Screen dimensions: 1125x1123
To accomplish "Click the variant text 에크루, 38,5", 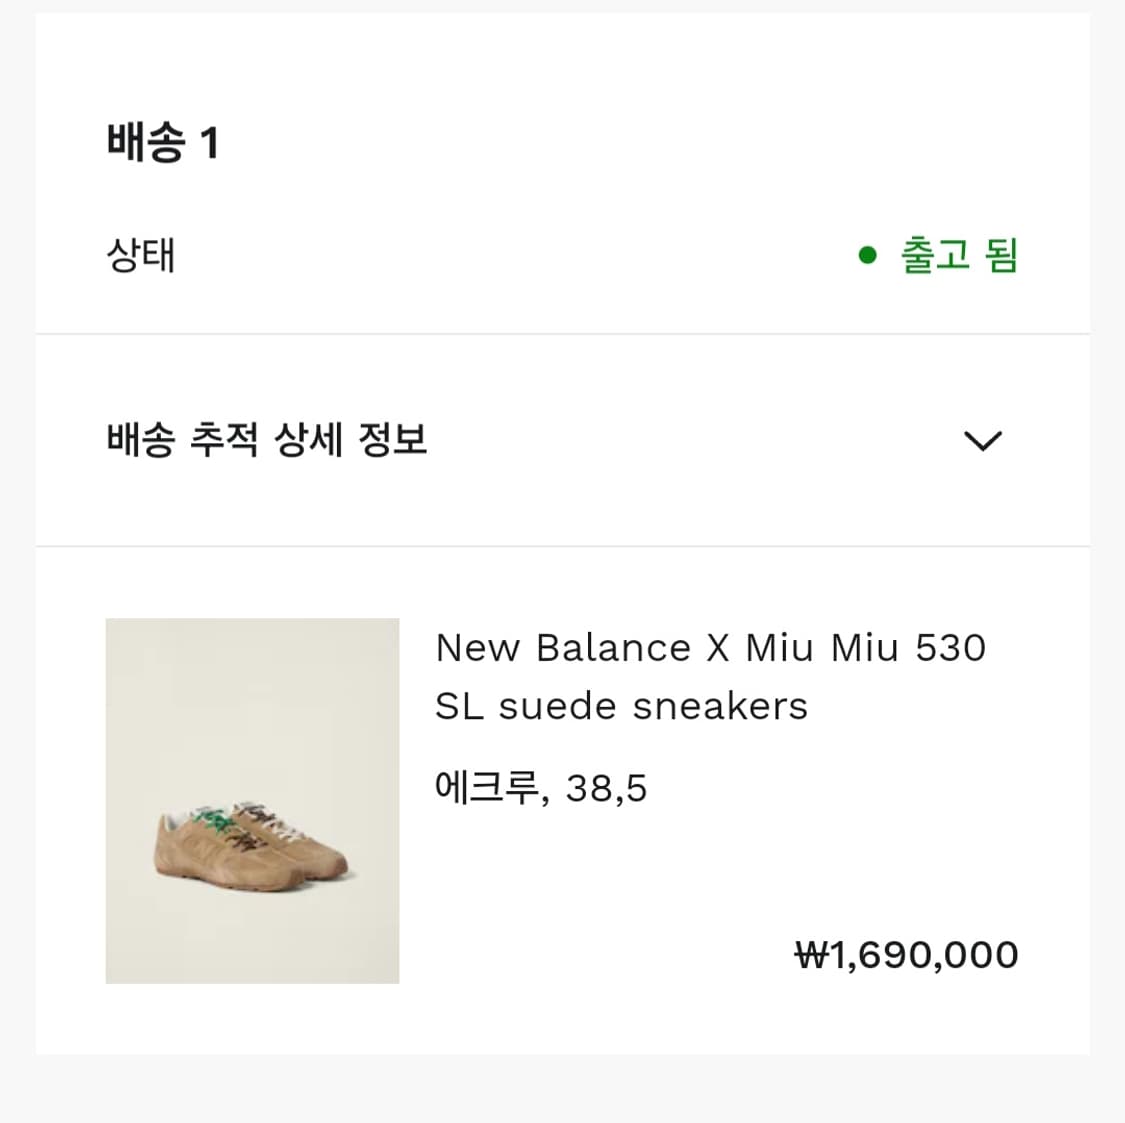I will click(541, 787).
